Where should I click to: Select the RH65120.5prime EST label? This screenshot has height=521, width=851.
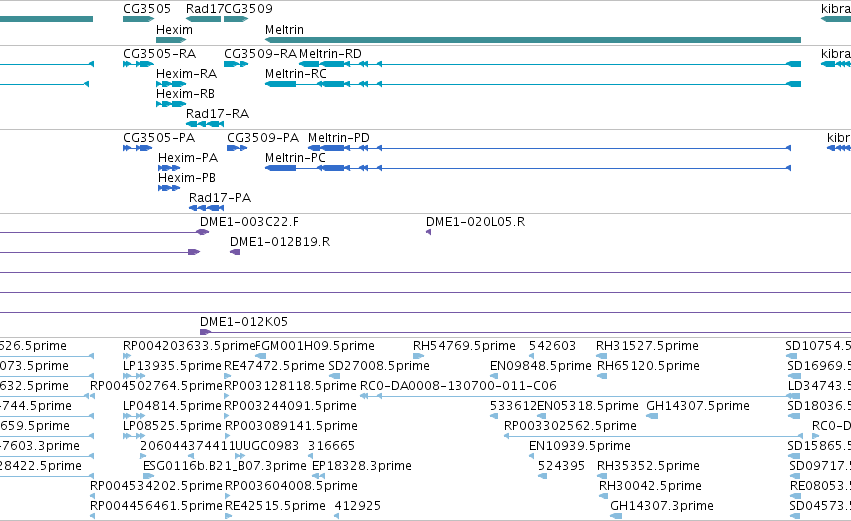(x=648, y=366)
